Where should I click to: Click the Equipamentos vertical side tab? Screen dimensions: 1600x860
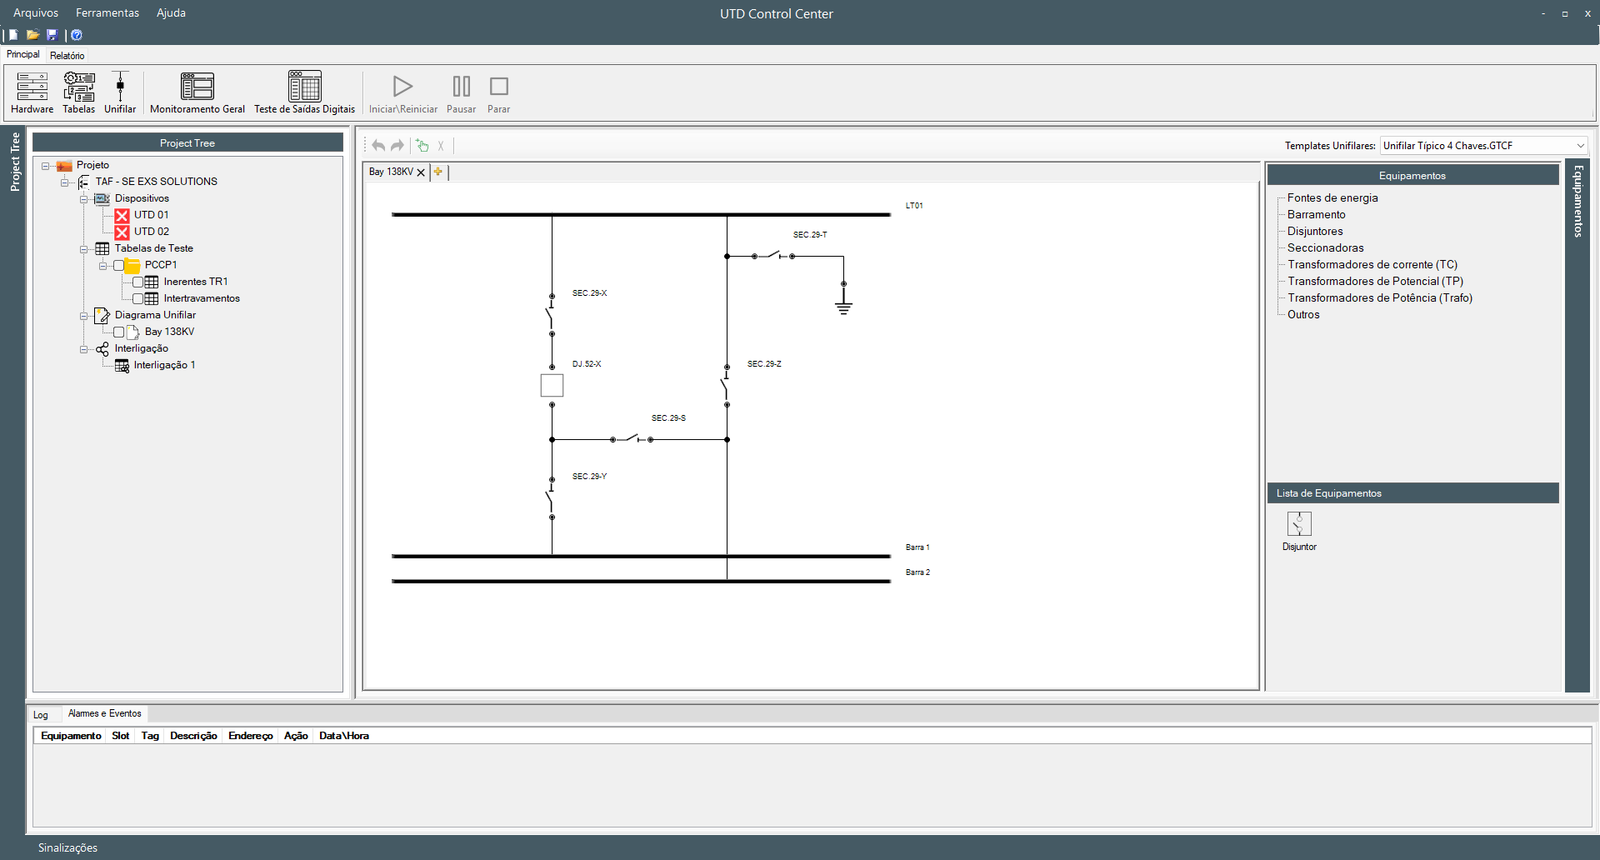[1578, 201]
